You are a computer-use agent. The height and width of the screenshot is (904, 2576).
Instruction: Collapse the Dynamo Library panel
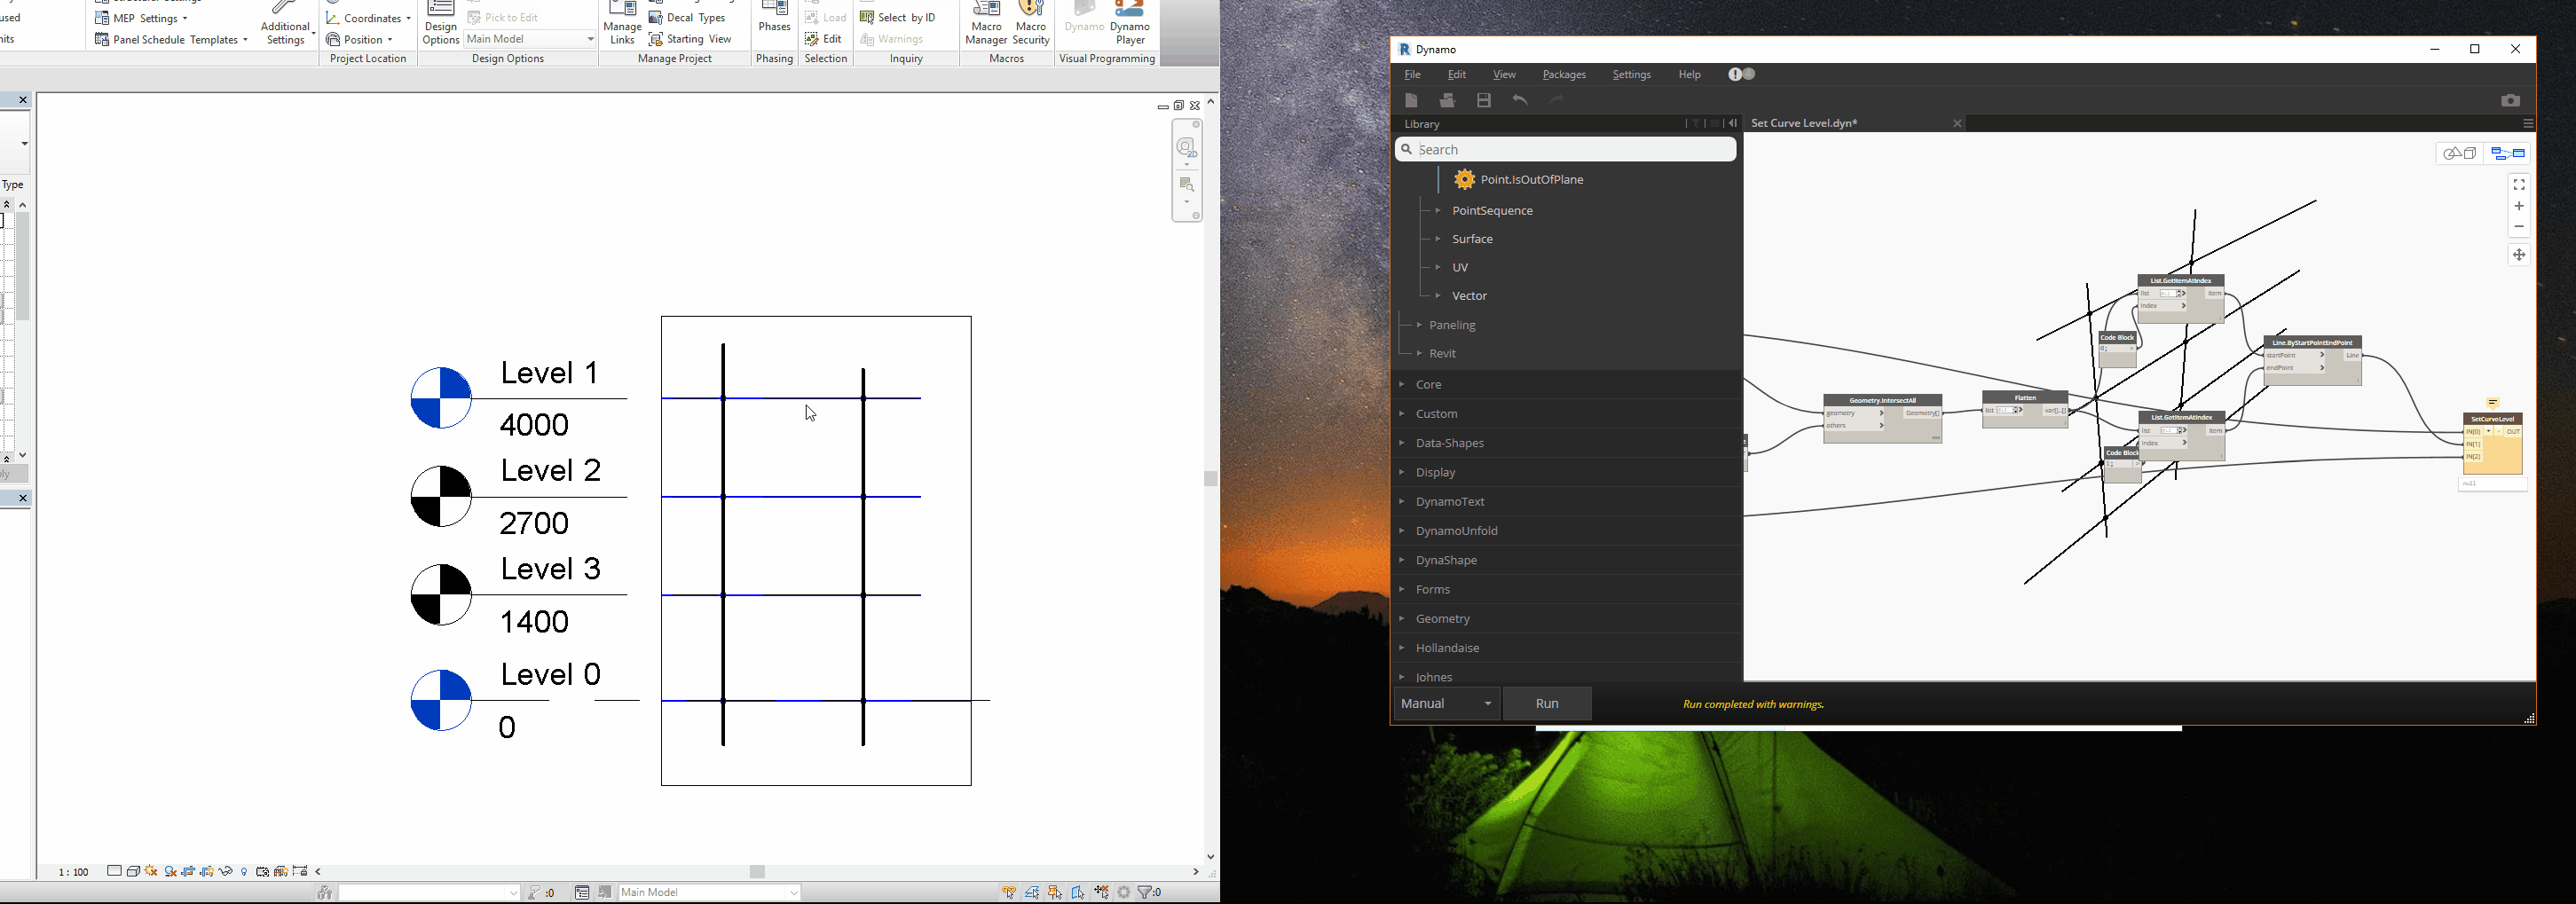1733,124
